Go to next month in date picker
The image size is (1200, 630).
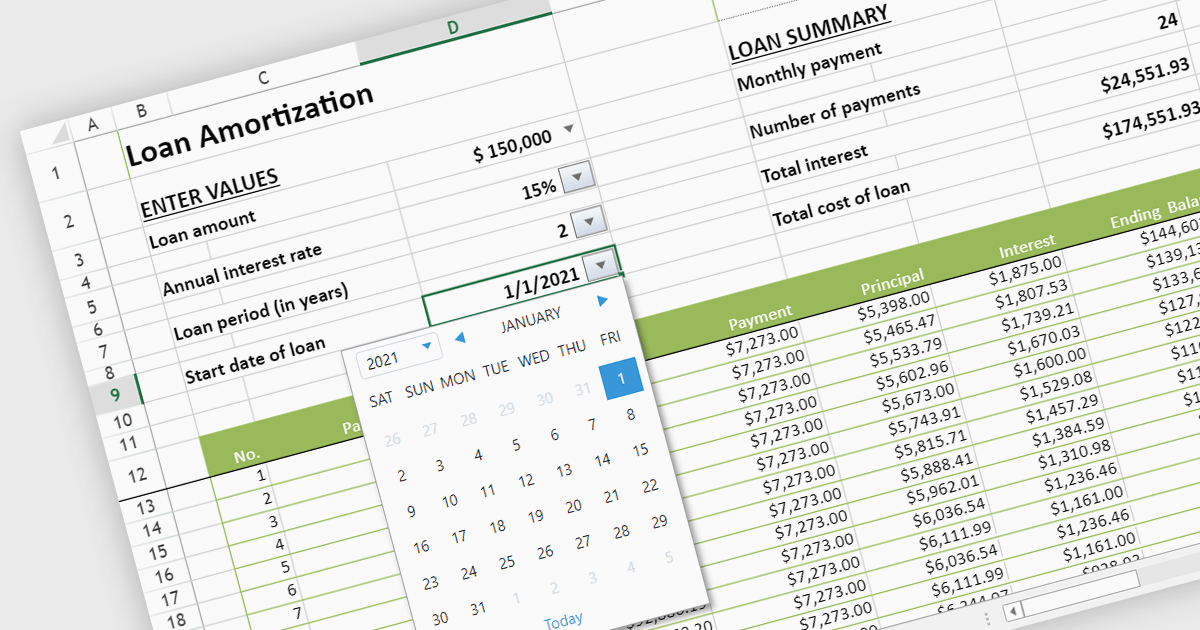602,300
